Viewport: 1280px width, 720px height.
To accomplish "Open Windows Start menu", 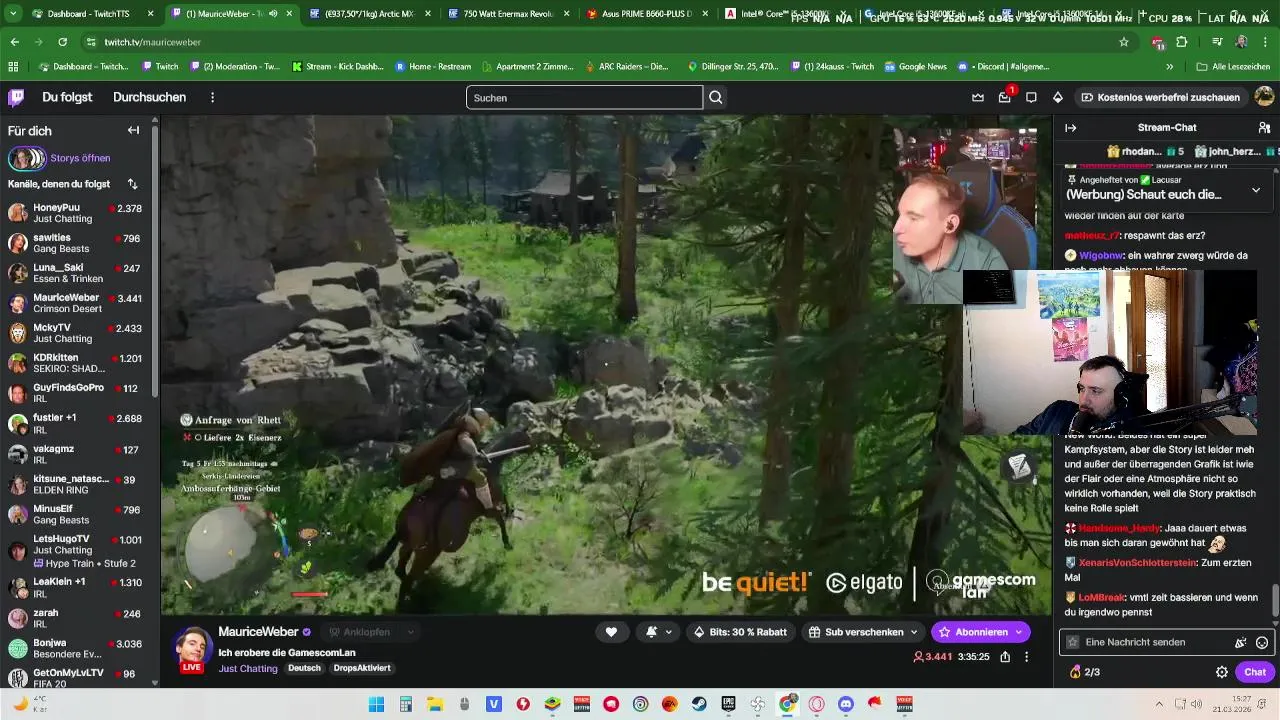I will 376,704.
